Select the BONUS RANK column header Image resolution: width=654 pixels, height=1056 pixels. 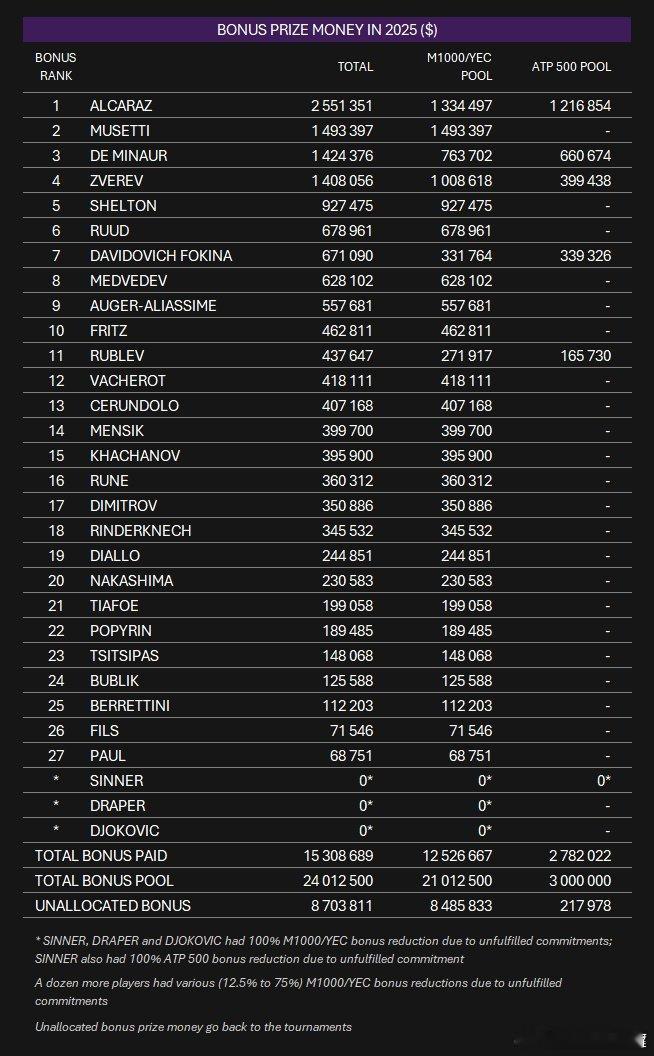56,67
